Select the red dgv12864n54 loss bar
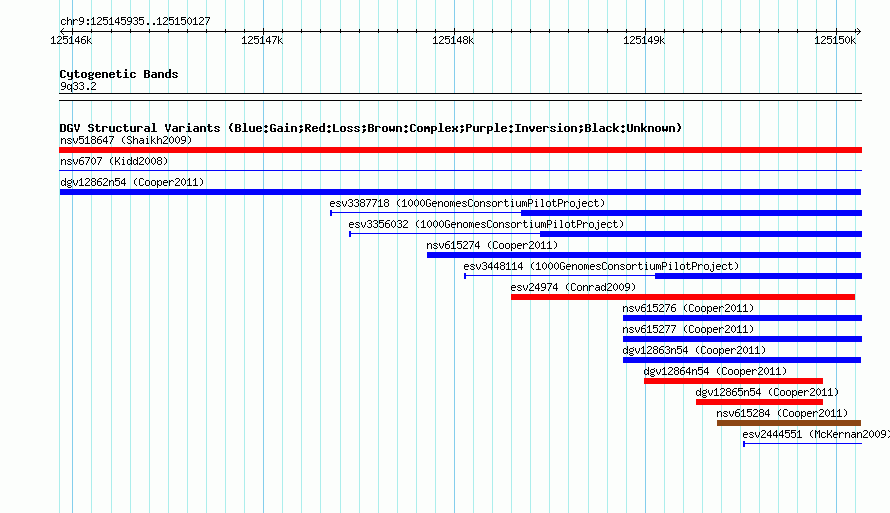Viewport: 890px width, 513px height. coord(733,381)
